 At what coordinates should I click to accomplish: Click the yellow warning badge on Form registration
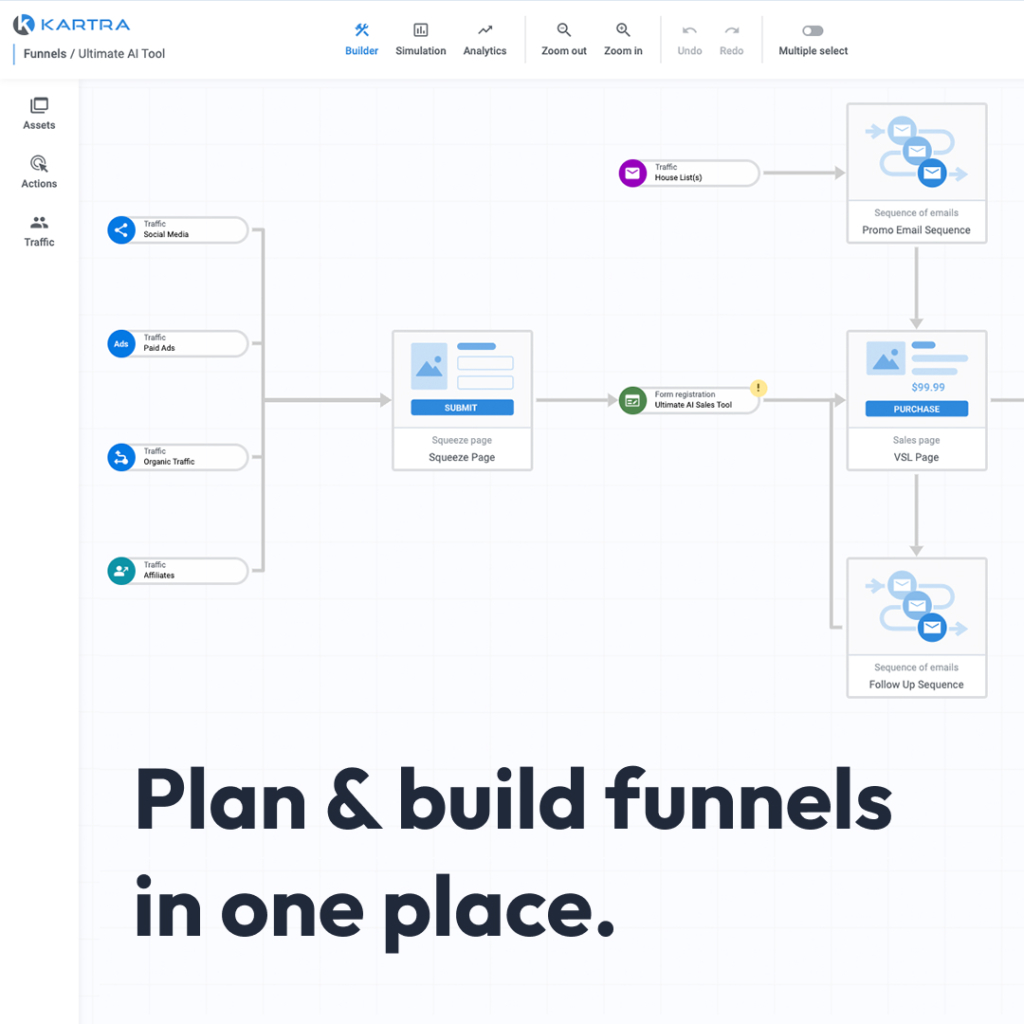tap(759, 388)
